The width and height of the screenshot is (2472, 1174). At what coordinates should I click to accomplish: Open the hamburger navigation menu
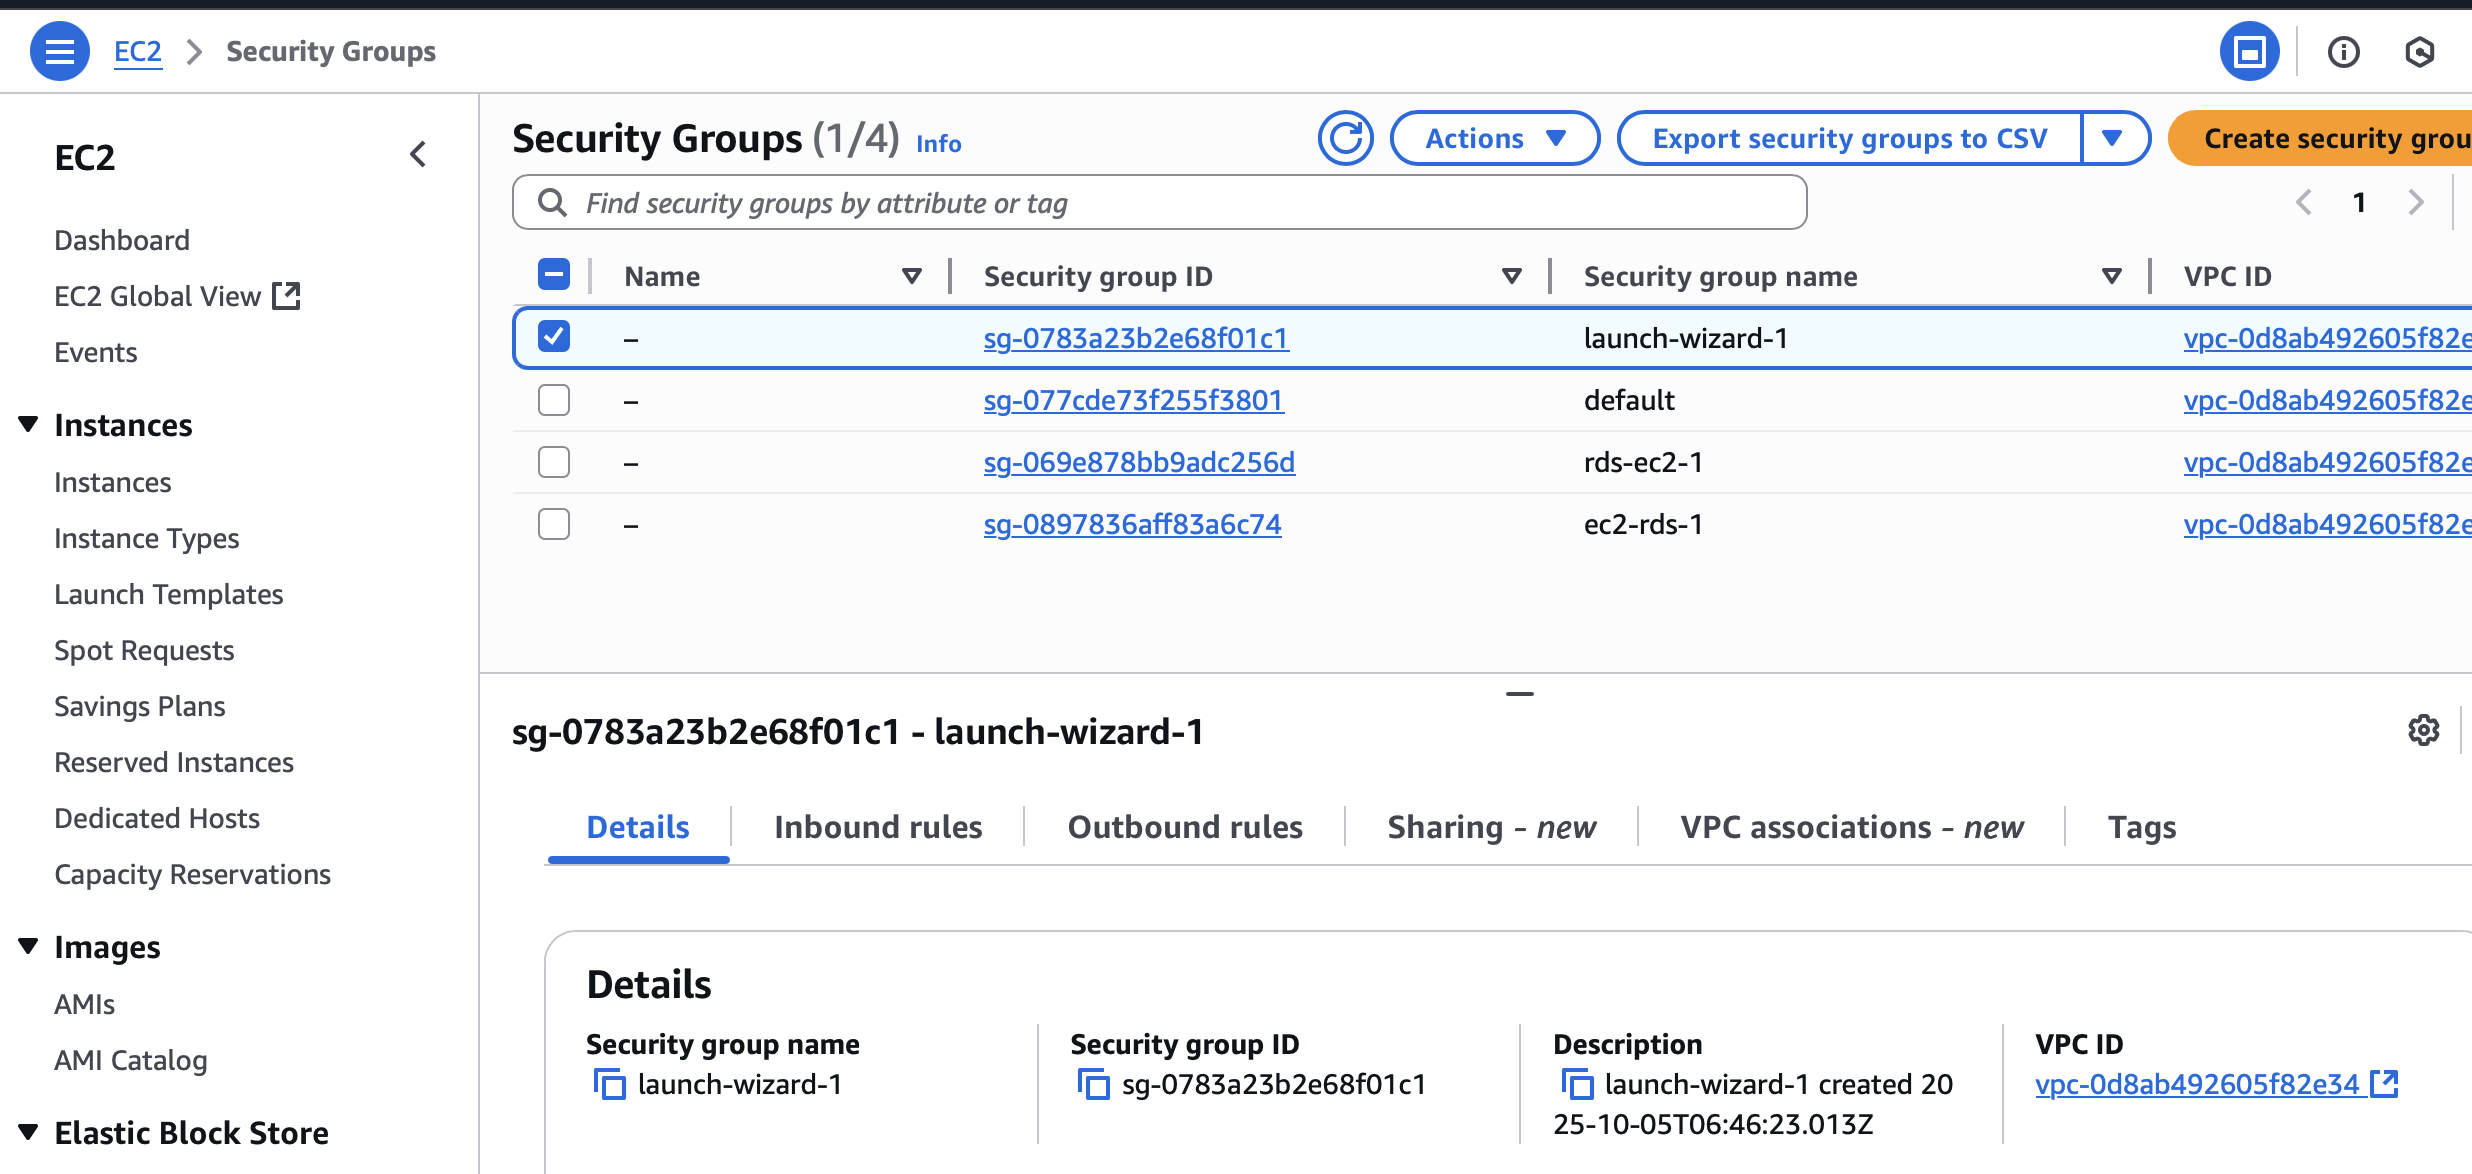coord(59,51)
